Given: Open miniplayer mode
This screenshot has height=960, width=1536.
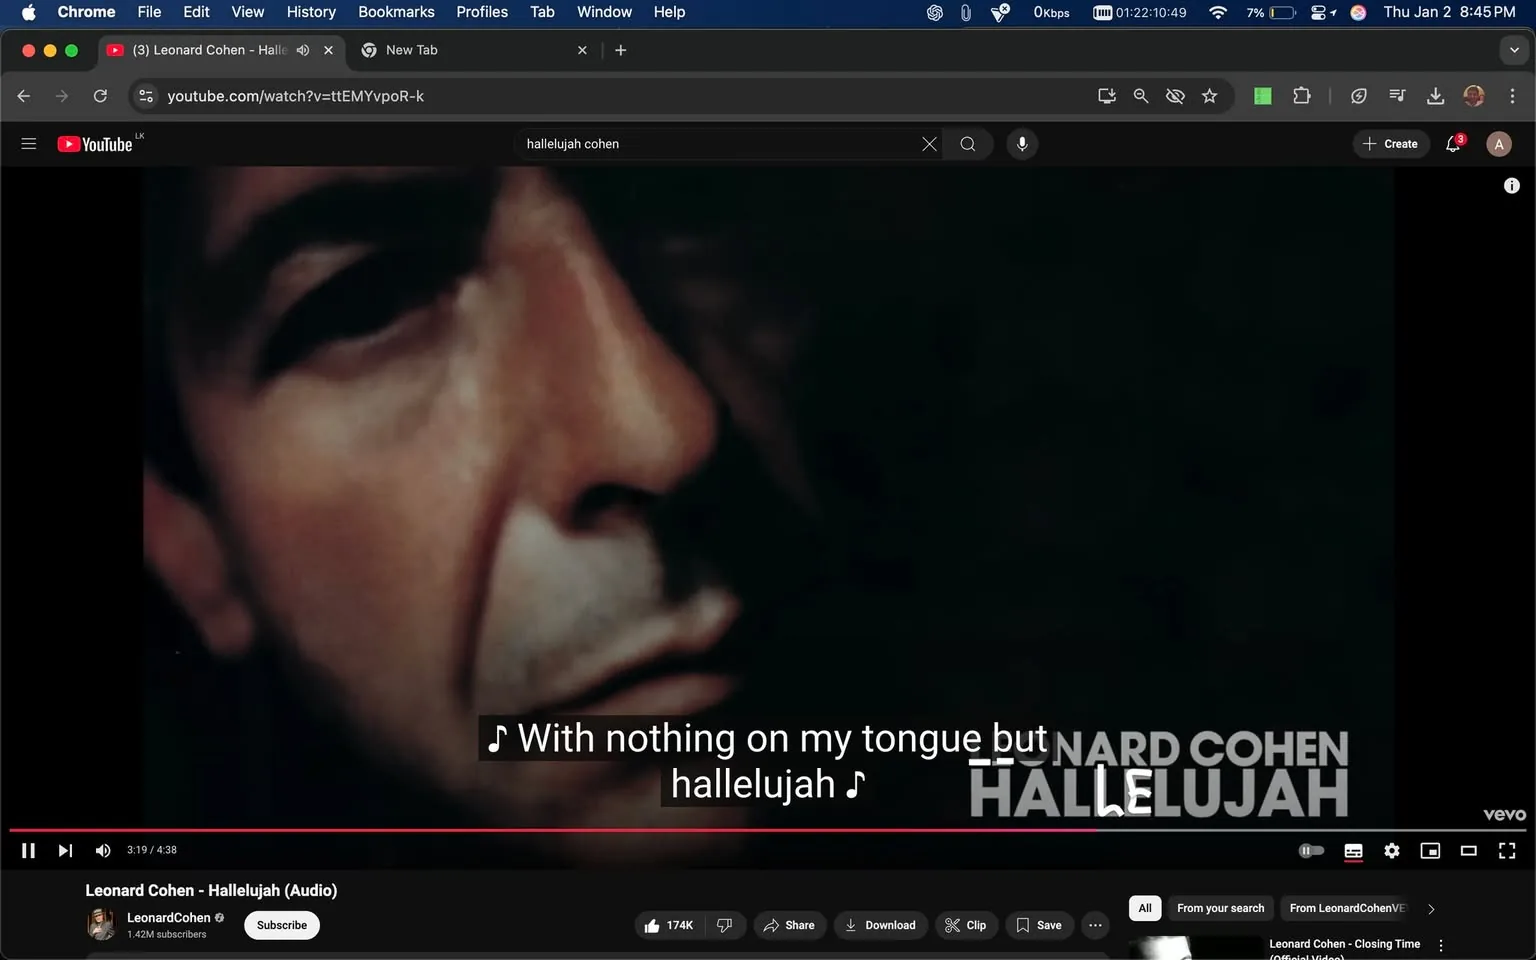Looking at the screenshot, I should tap(1429, 850).
